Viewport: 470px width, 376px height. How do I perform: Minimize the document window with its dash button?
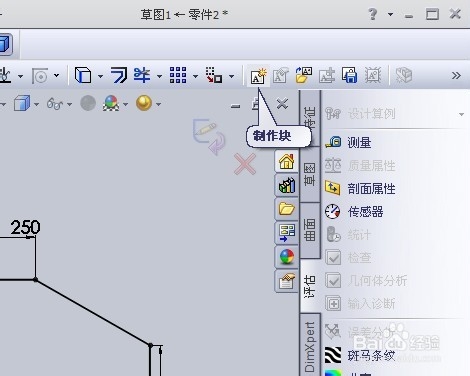point(235,106)
